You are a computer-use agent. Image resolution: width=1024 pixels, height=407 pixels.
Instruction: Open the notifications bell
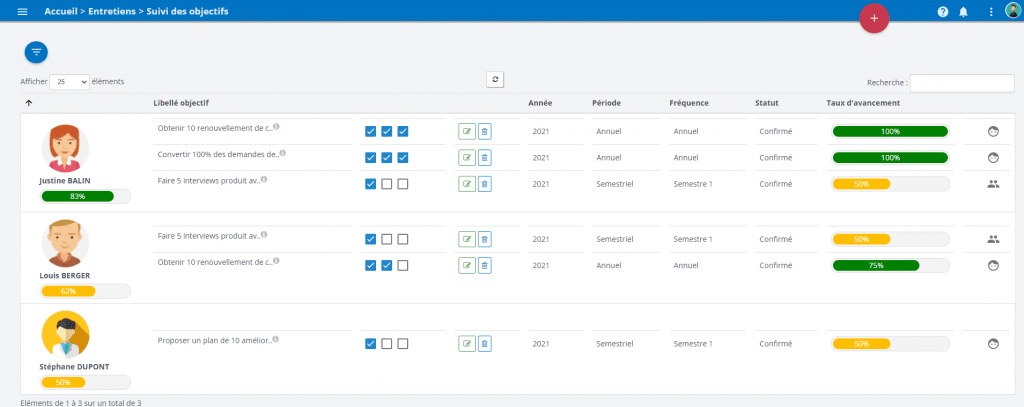964,11
